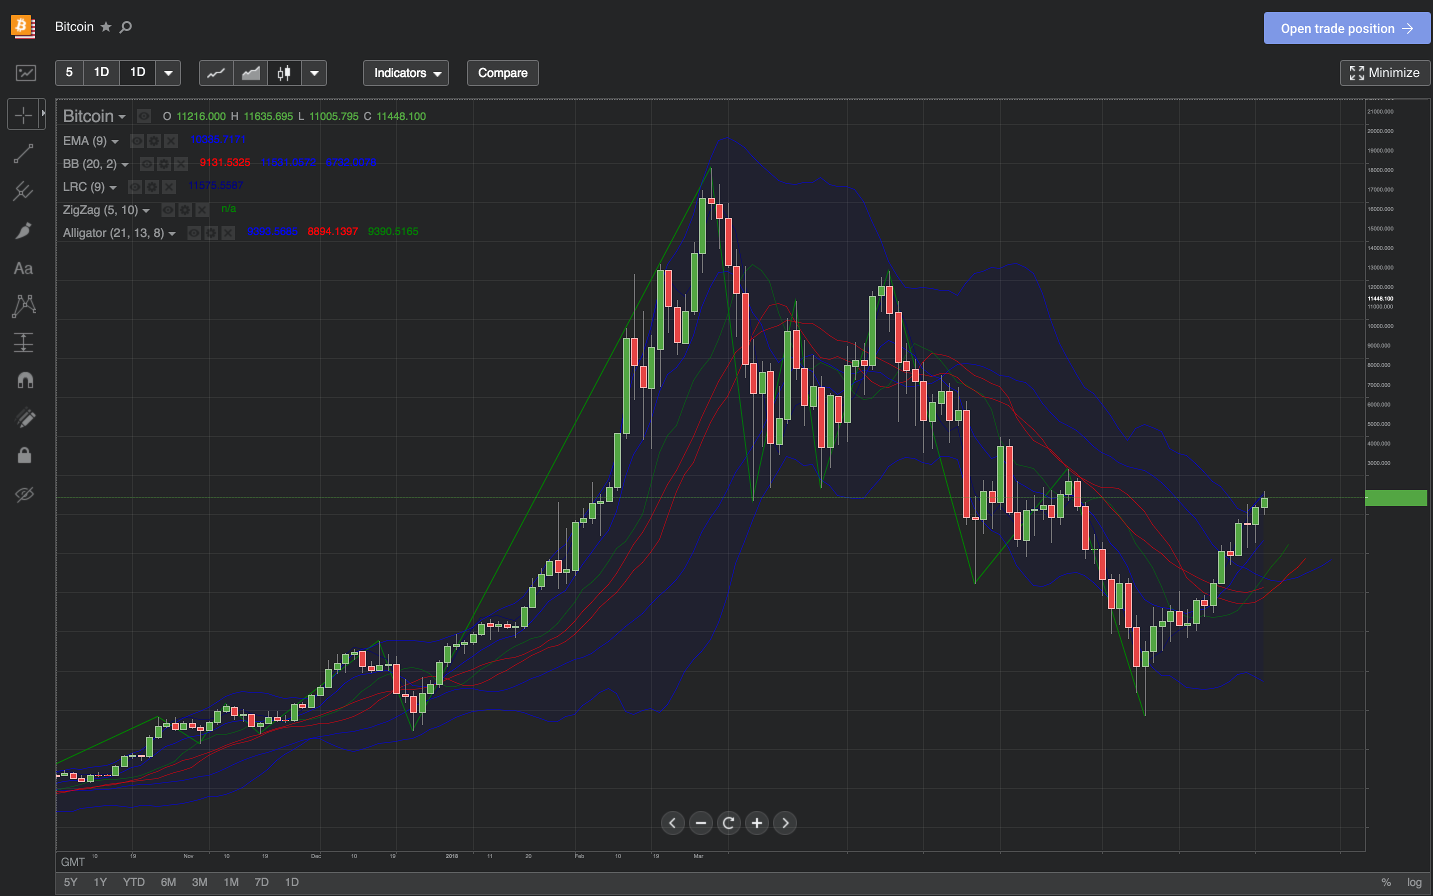
Task: Open chart style dropdown arrow
Action: point(315,73)
